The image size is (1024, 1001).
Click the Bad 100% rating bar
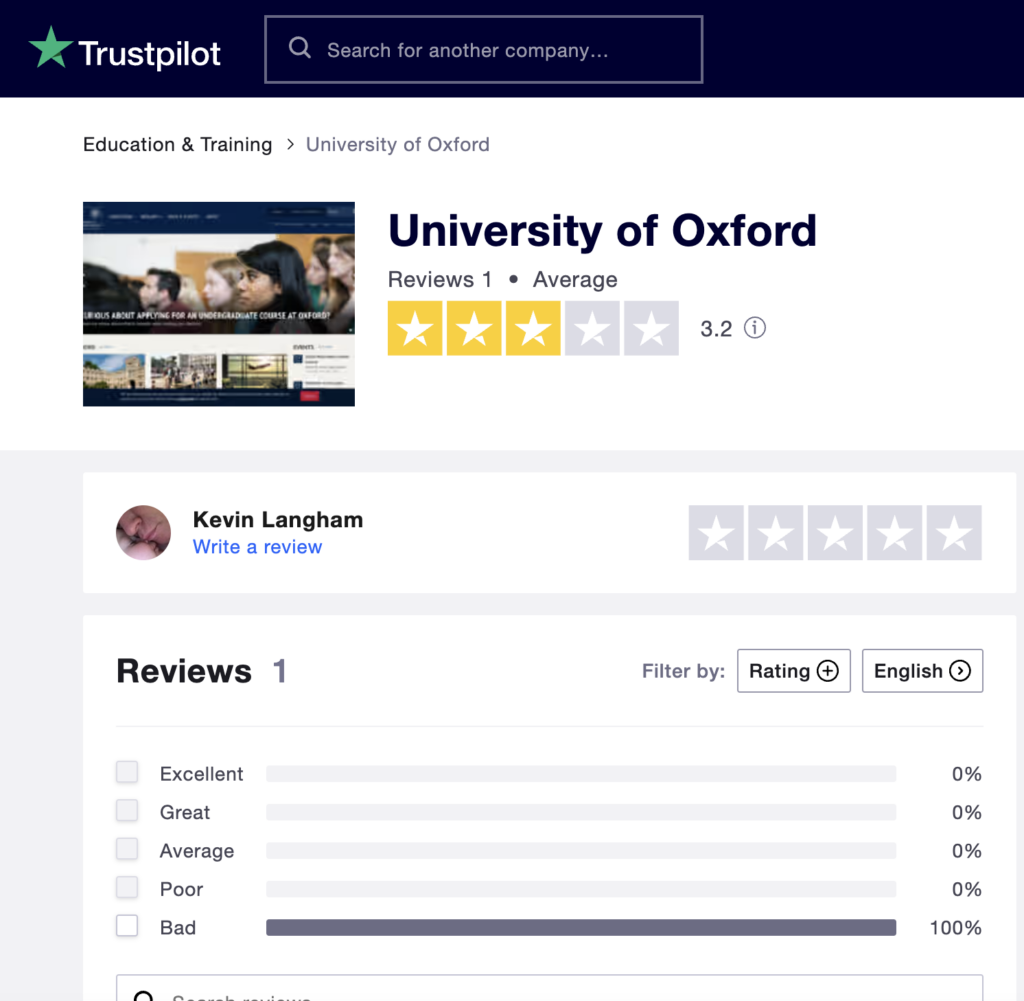coord(581,927)
